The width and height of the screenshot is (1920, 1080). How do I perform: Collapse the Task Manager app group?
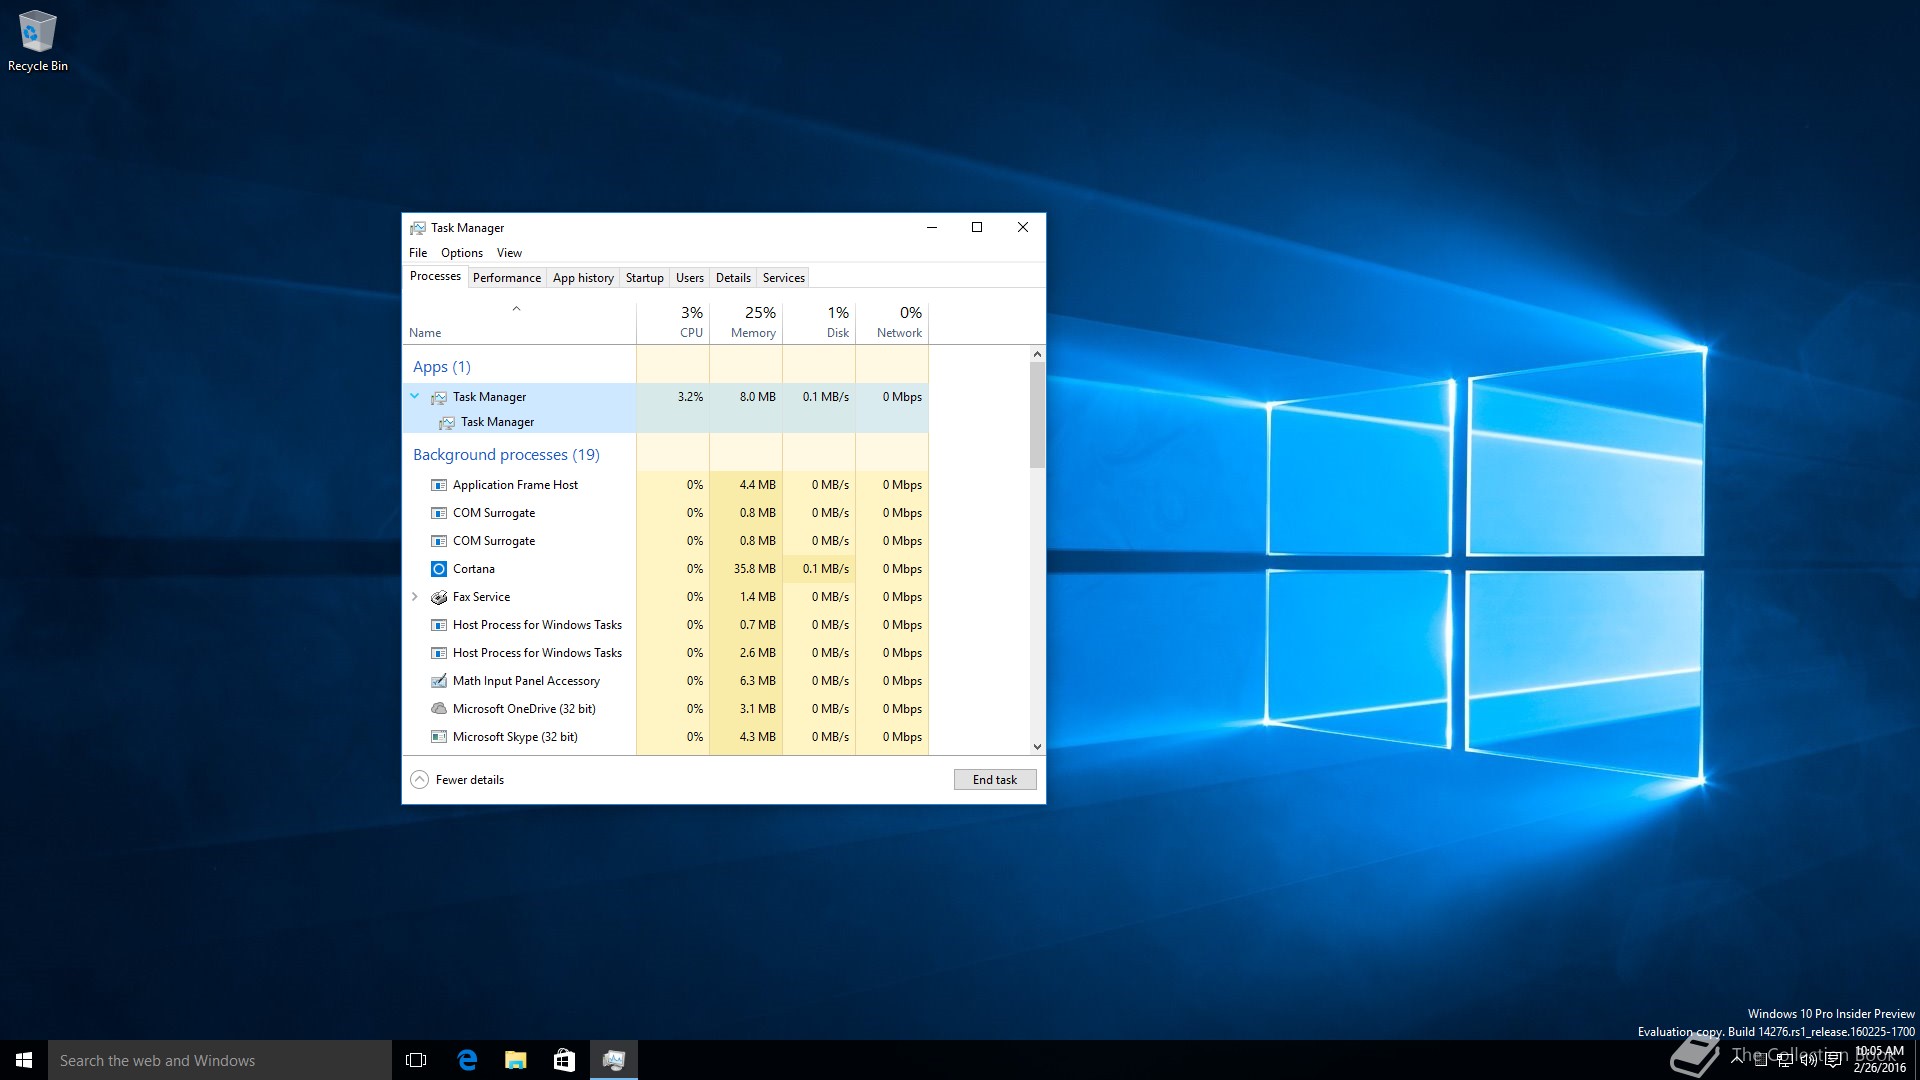click(415, 396)
